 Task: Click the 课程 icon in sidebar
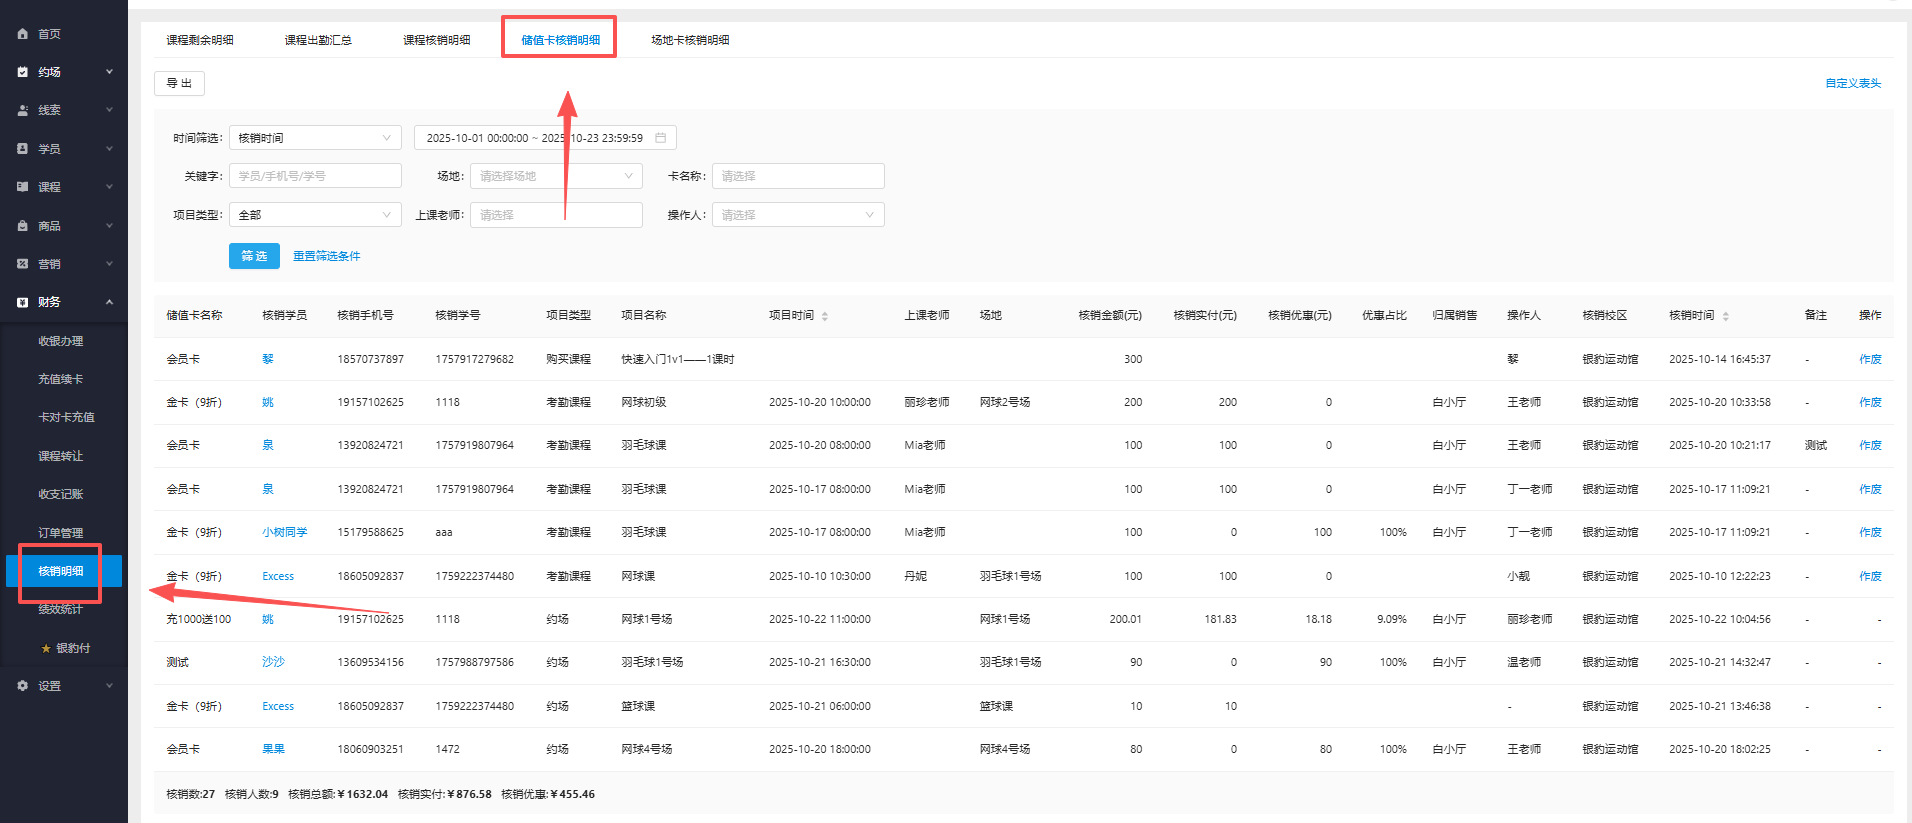point(23,187)
